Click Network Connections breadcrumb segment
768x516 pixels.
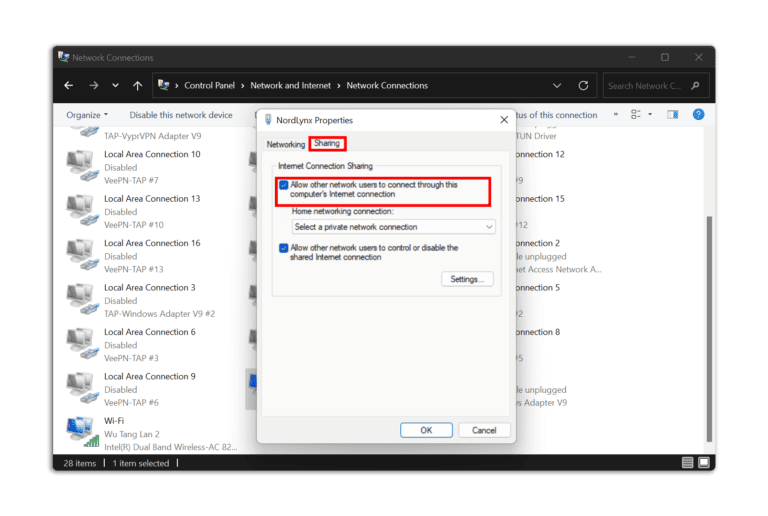tap(387, 86)
